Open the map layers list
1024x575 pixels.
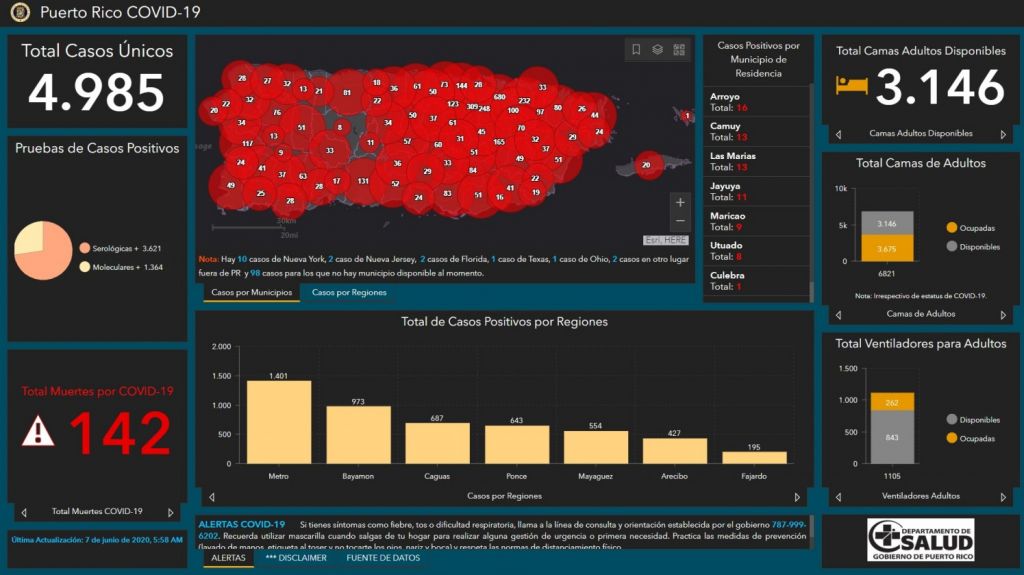point(658,50)
